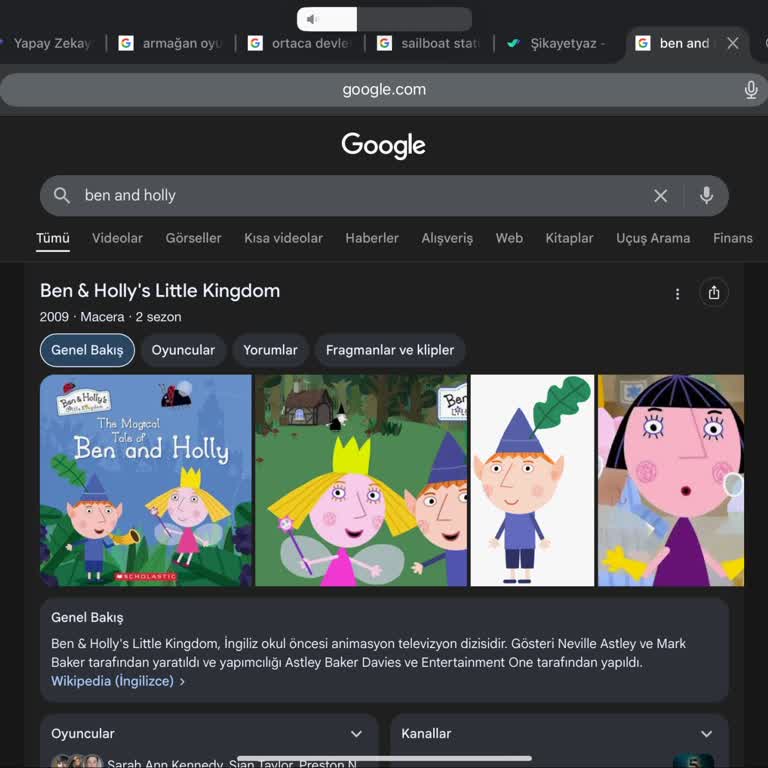Image resolution: width=768 pixels, height=768 pixels.
Task: Open the image of Holly with crown
Action: [361, 480]
